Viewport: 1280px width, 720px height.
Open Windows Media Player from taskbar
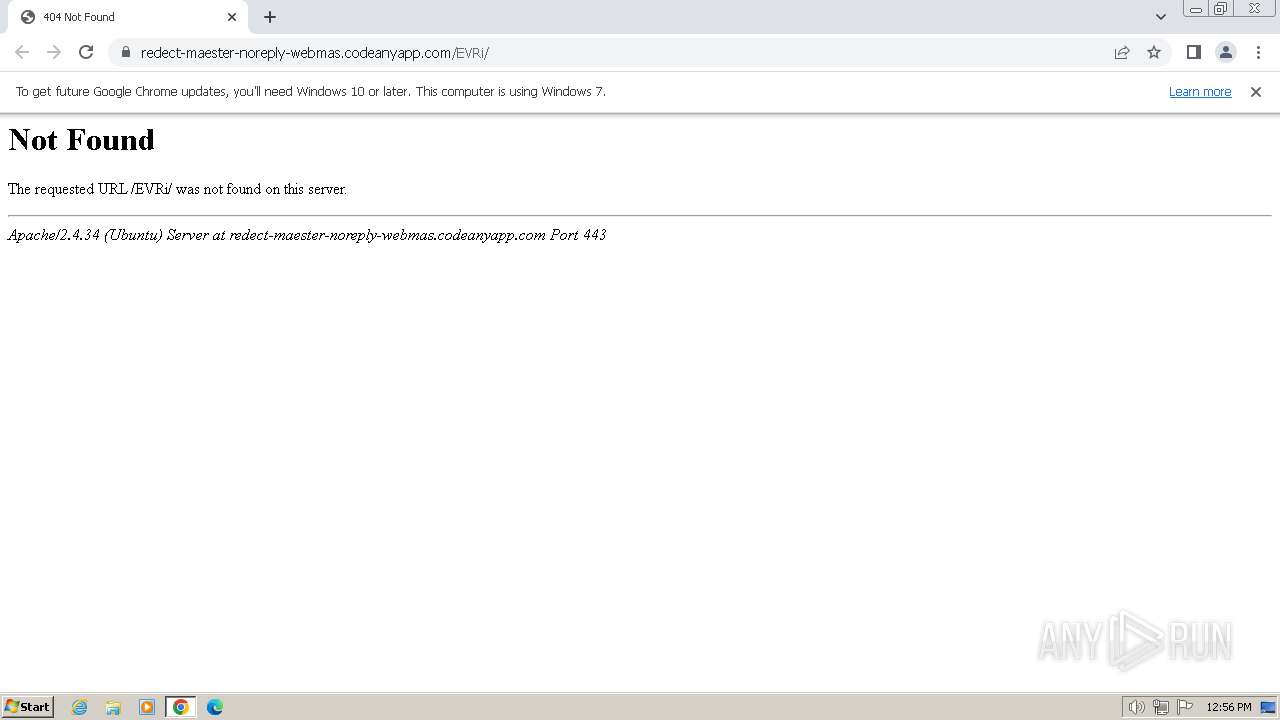point(147,707)
